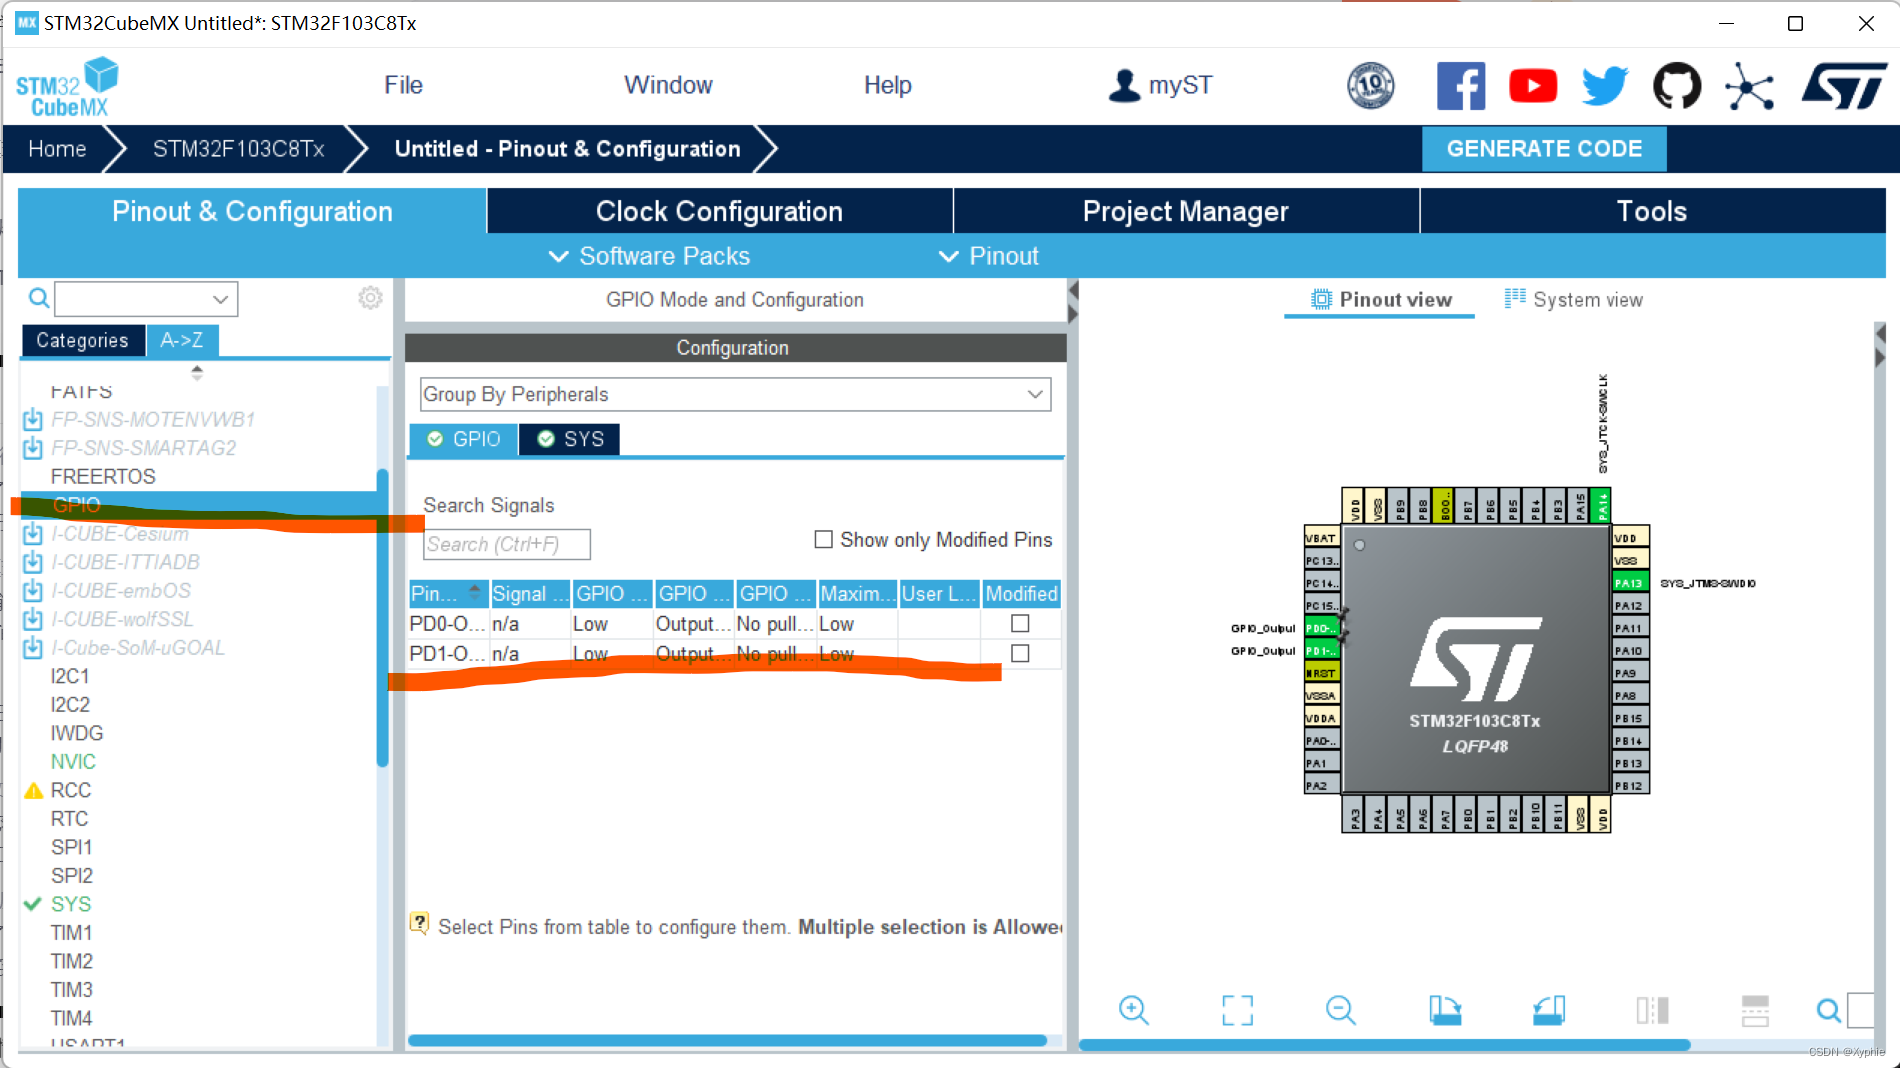Click the myST user icon

point(1124,85)
